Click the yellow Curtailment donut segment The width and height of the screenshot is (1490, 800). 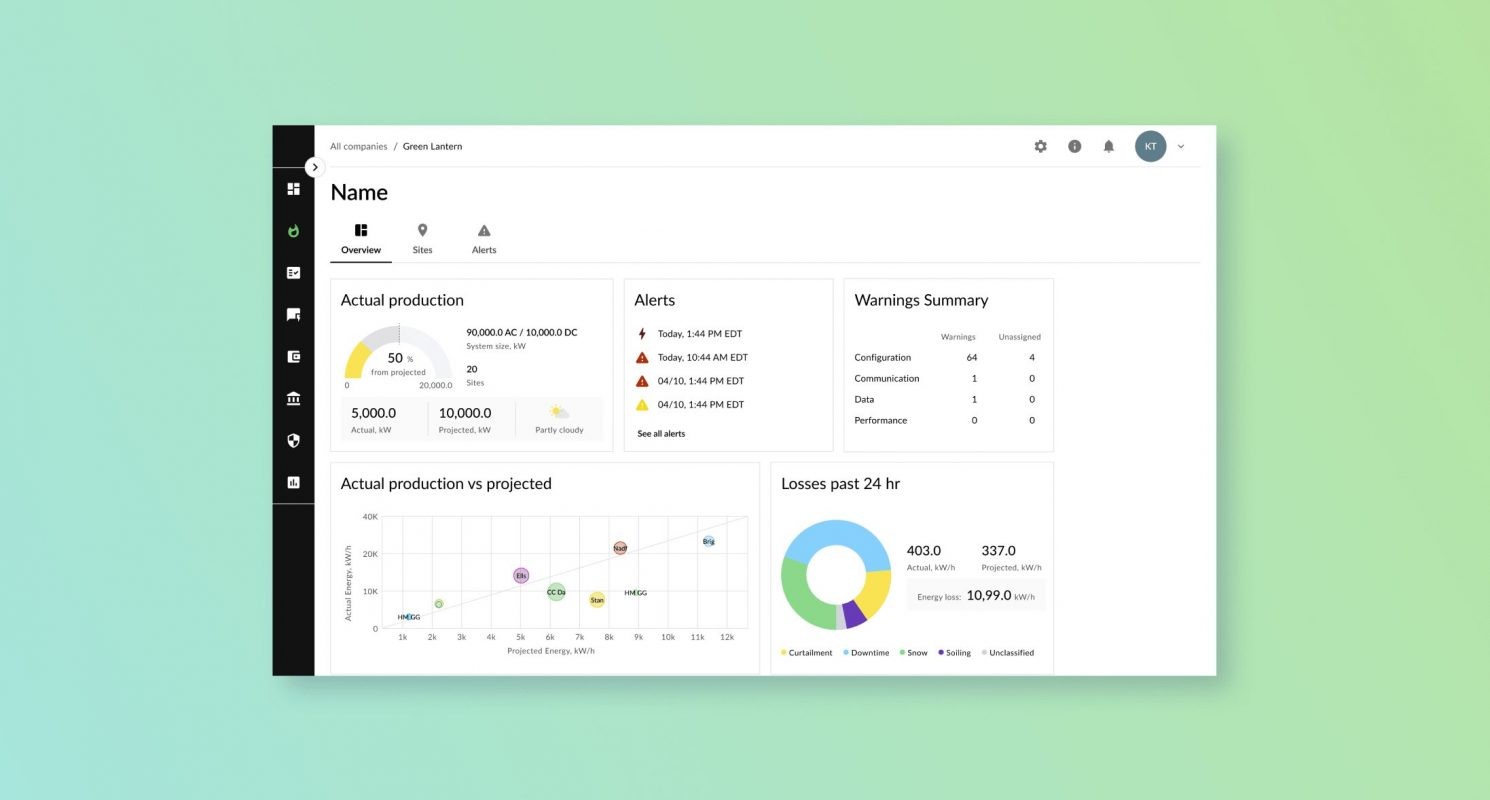pos(875,592)
